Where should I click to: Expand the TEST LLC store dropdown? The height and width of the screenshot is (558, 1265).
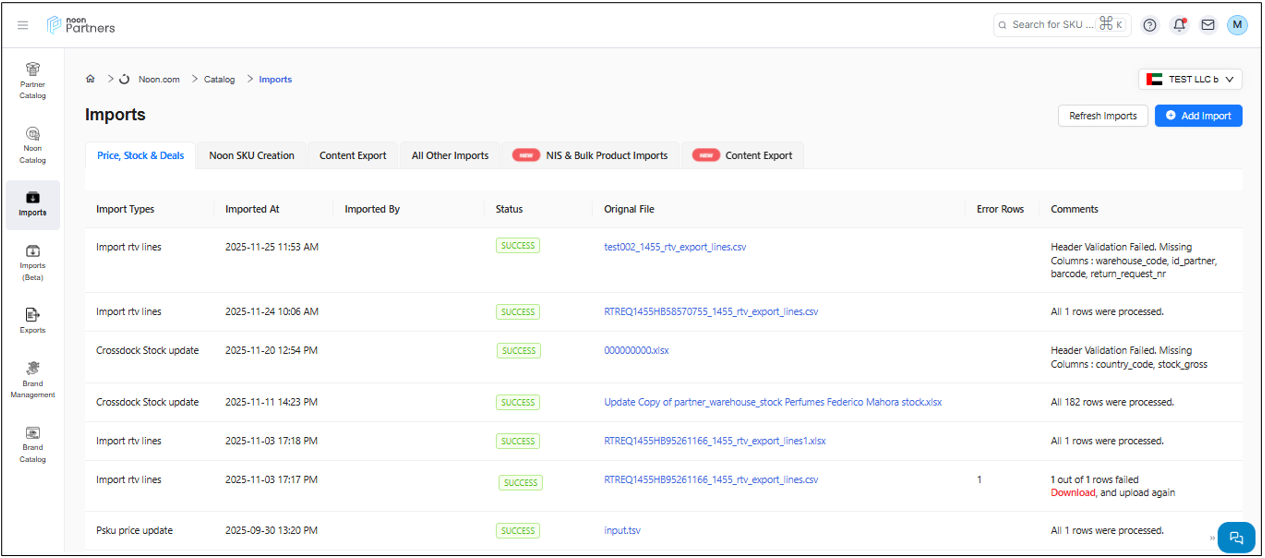pos(1190,79)
